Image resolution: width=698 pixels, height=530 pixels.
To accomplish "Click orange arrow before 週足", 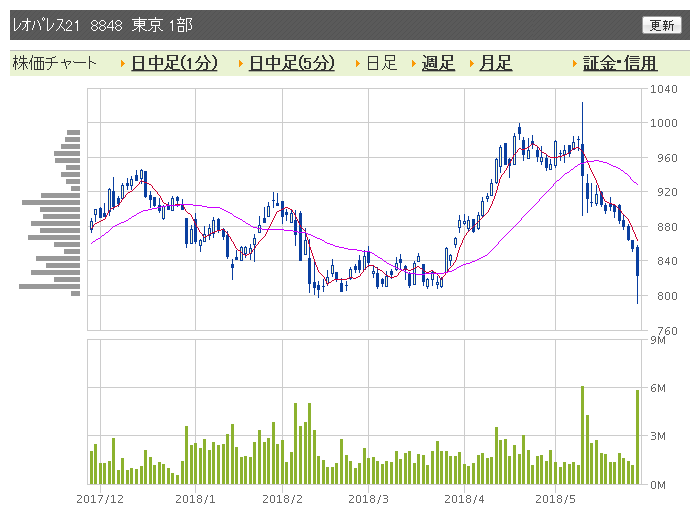I will pyautogui.click(x=414, y=64).
